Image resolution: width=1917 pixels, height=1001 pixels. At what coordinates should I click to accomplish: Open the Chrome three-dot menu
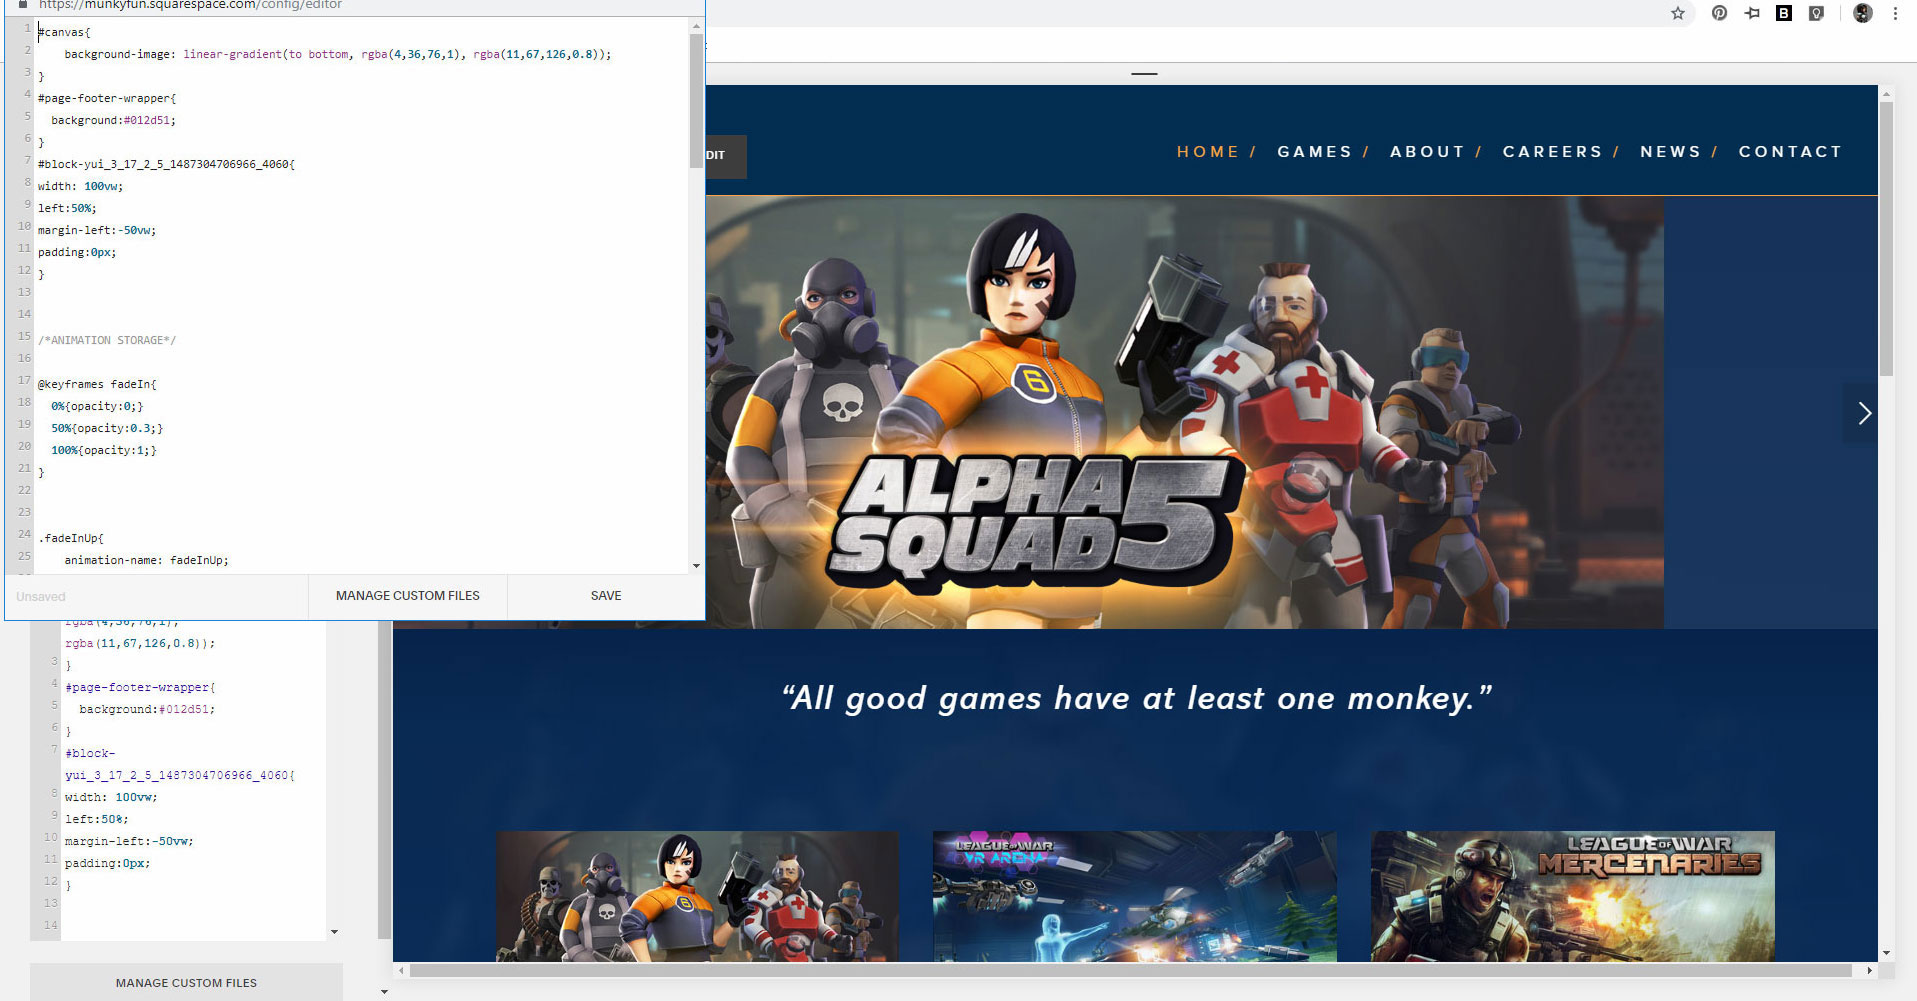click(x=1895, y=13)
